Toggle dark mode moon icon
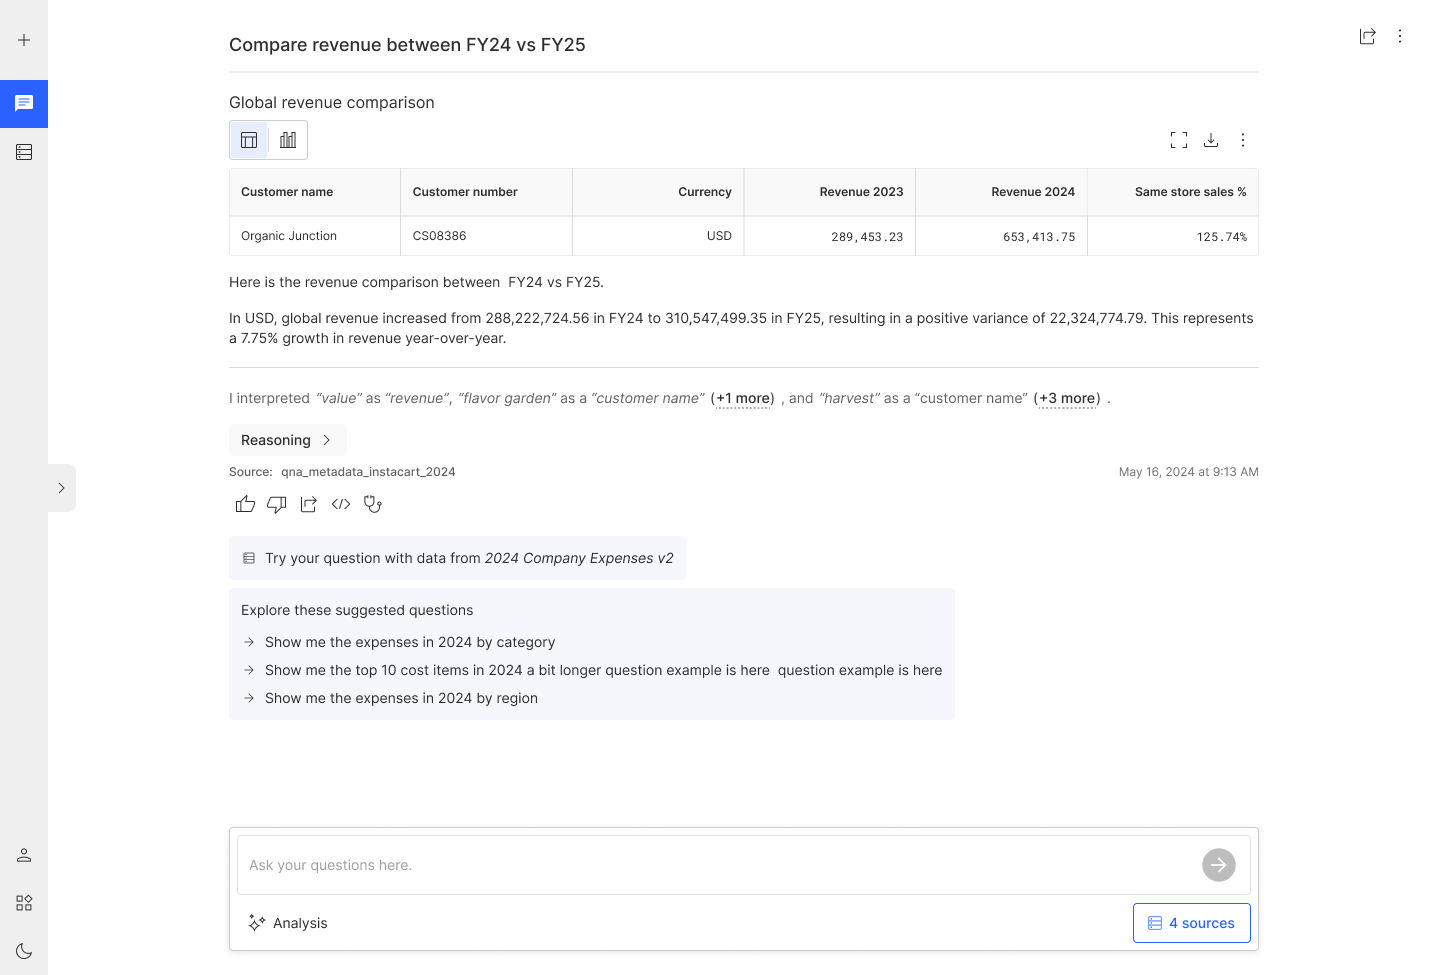The image size is (1440, 975). click(x=24, y=951)
